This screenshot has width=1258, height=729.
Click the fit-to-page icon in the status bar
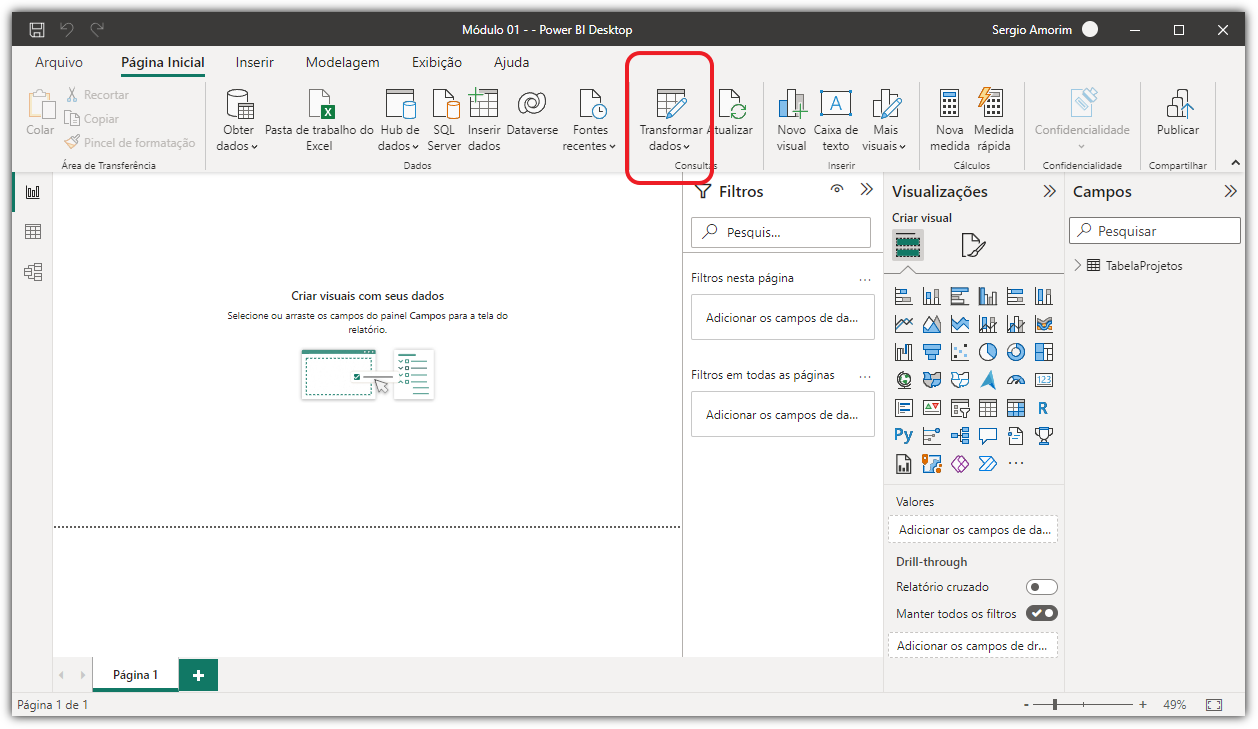tap(1214, 705)
